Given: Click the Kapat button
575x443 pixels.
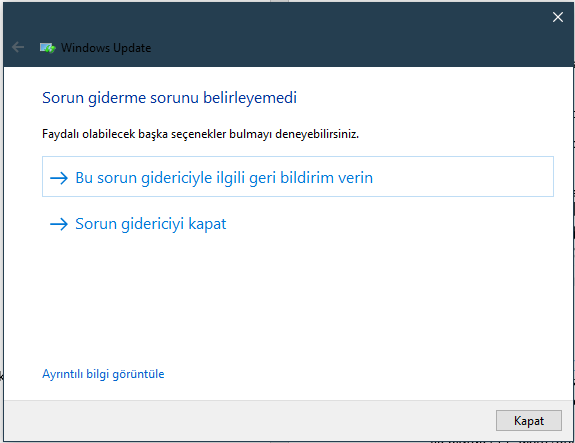Looking at the screenshot, I should click(529, 421).
